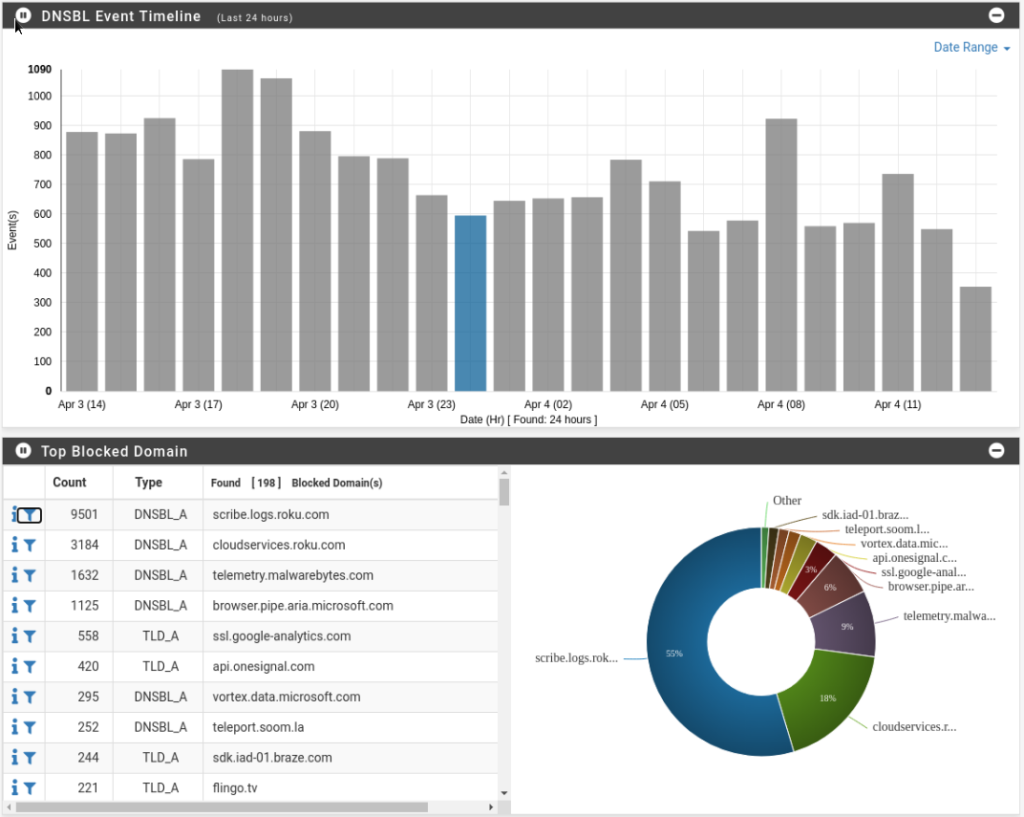Pause the DNSBL Event Timeline widget

(x=23, y=15)
